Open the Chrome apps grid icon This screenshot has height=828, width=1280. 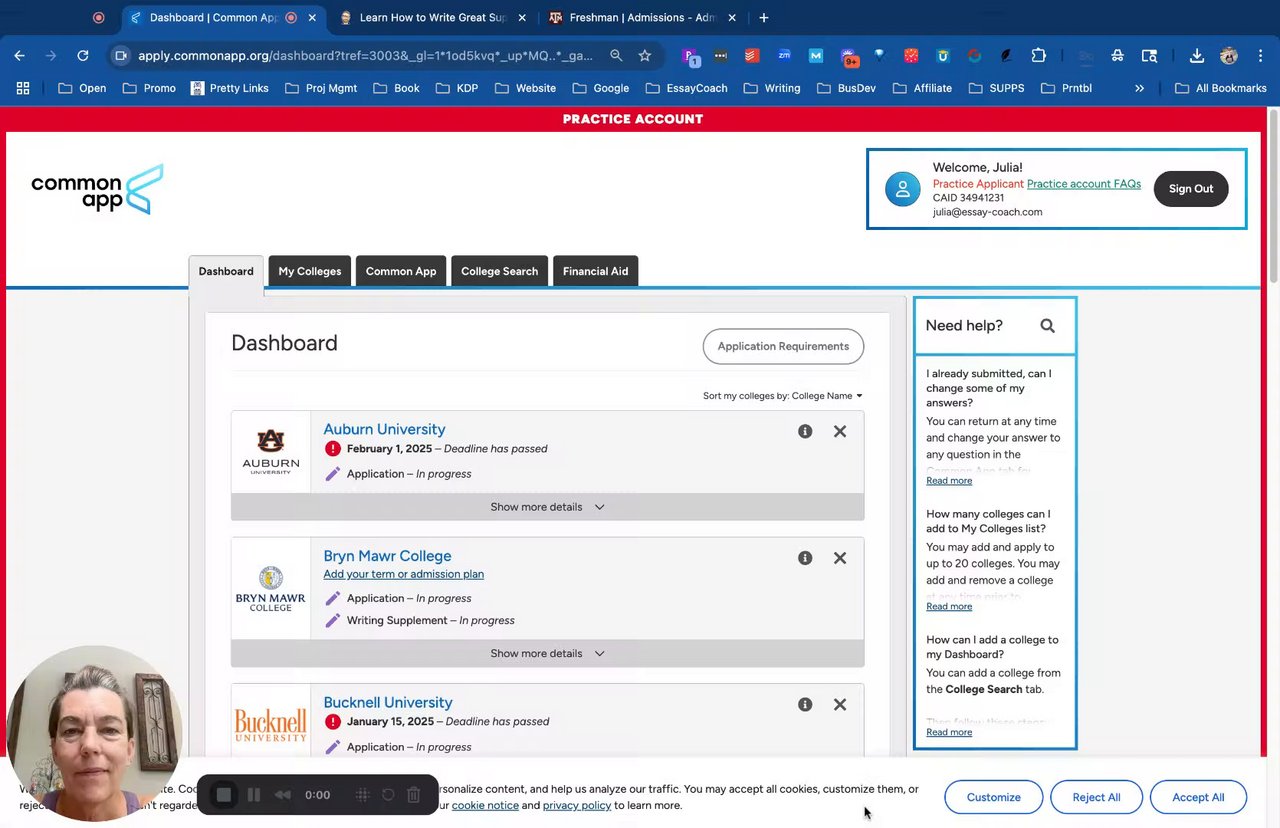(x=23, y=88)
